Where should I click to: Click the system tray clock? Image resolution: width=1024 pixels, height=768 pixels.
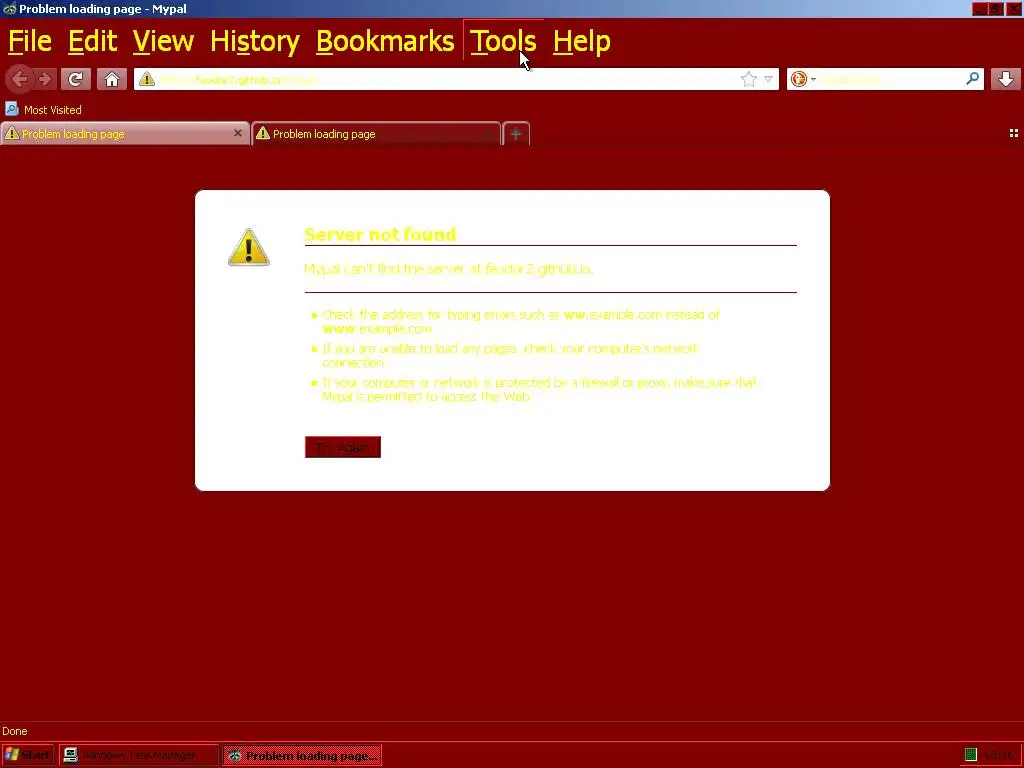[x=999, y=756]
